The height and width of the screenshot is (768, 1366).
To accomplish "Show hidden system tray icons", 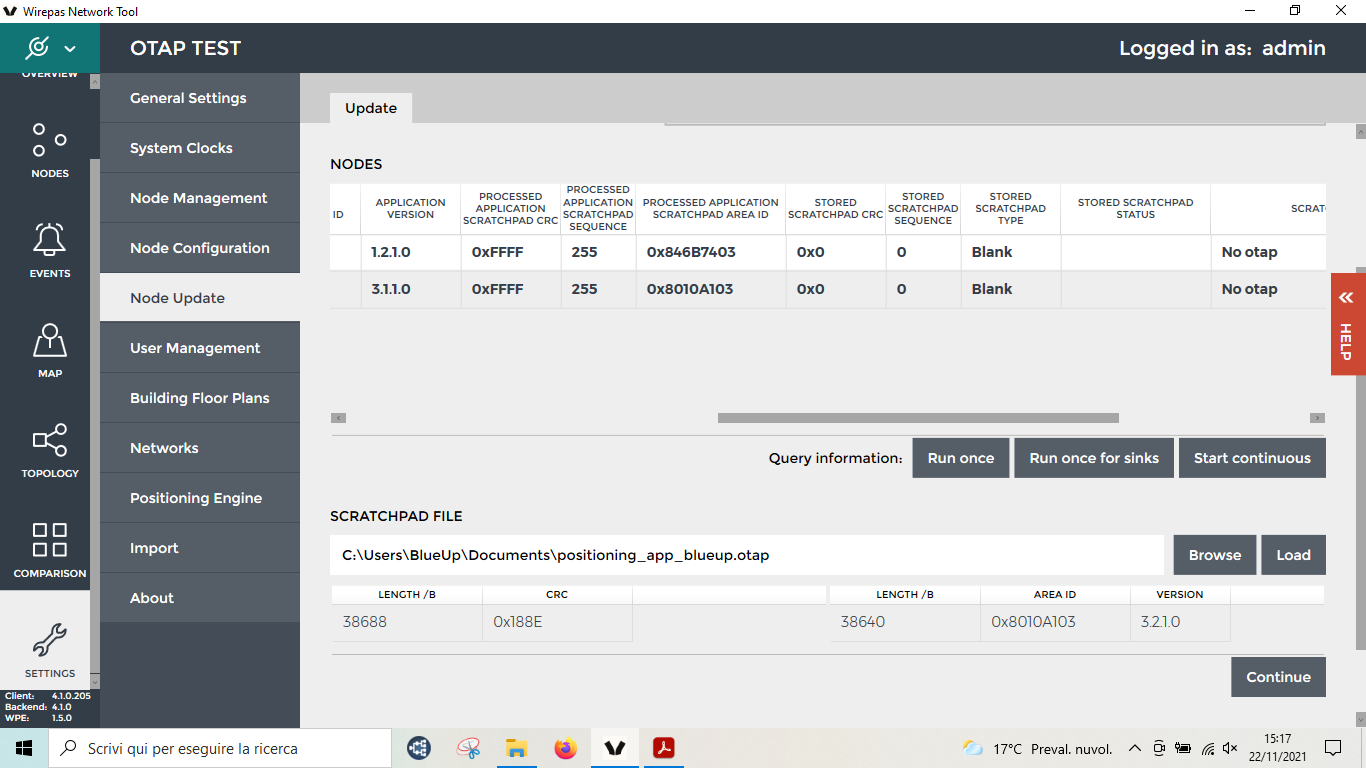I will 1134,748.
